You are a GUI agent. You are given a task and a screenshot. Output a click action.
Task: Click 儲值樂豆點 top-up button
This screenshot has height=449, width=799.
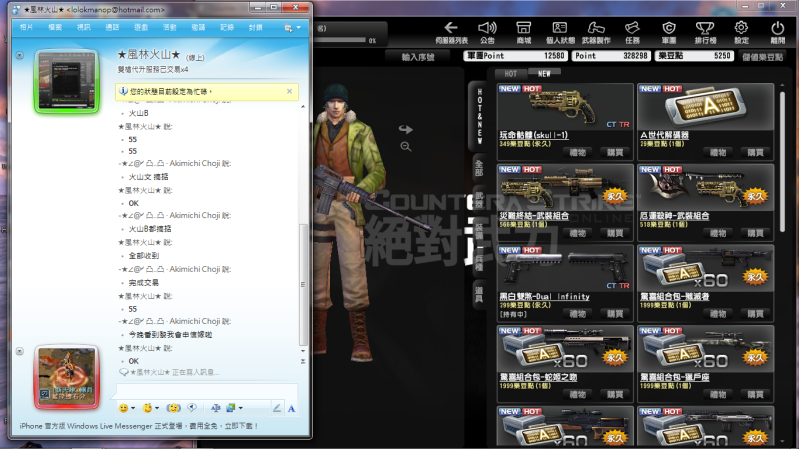(762, 57)
